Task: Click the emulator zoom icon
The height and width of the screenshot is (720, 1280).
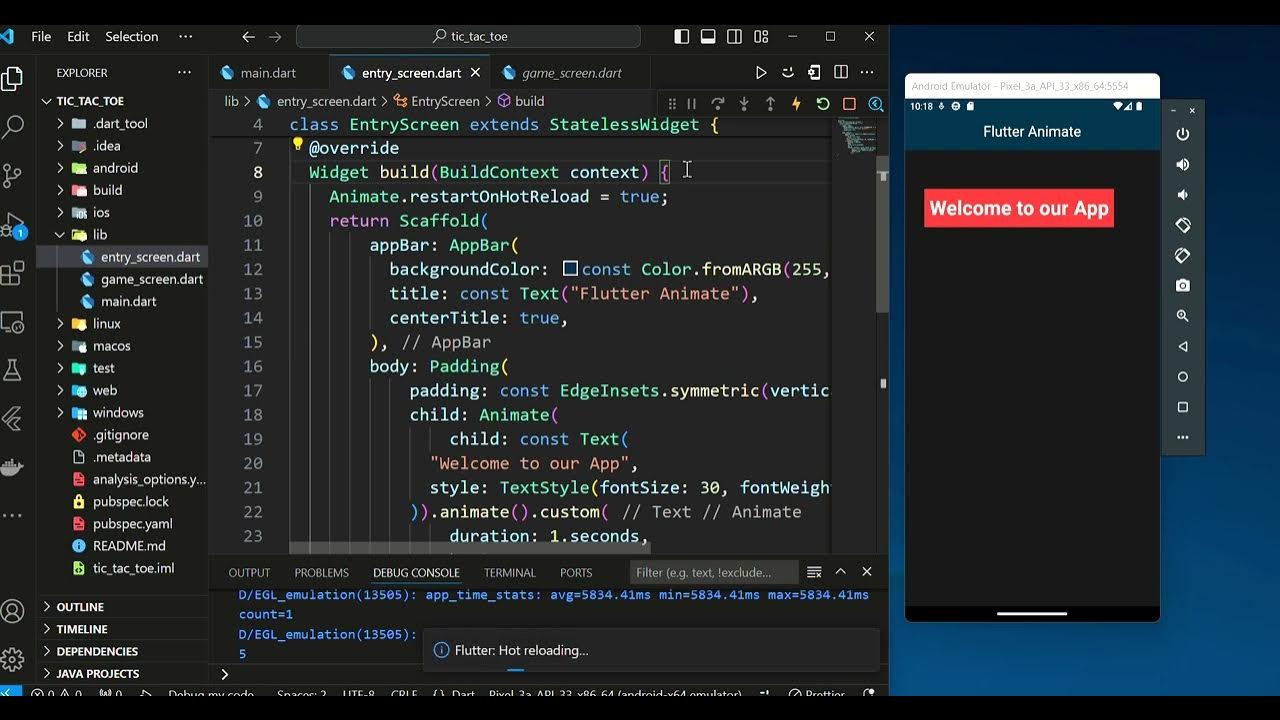Action: [1183, 316]
